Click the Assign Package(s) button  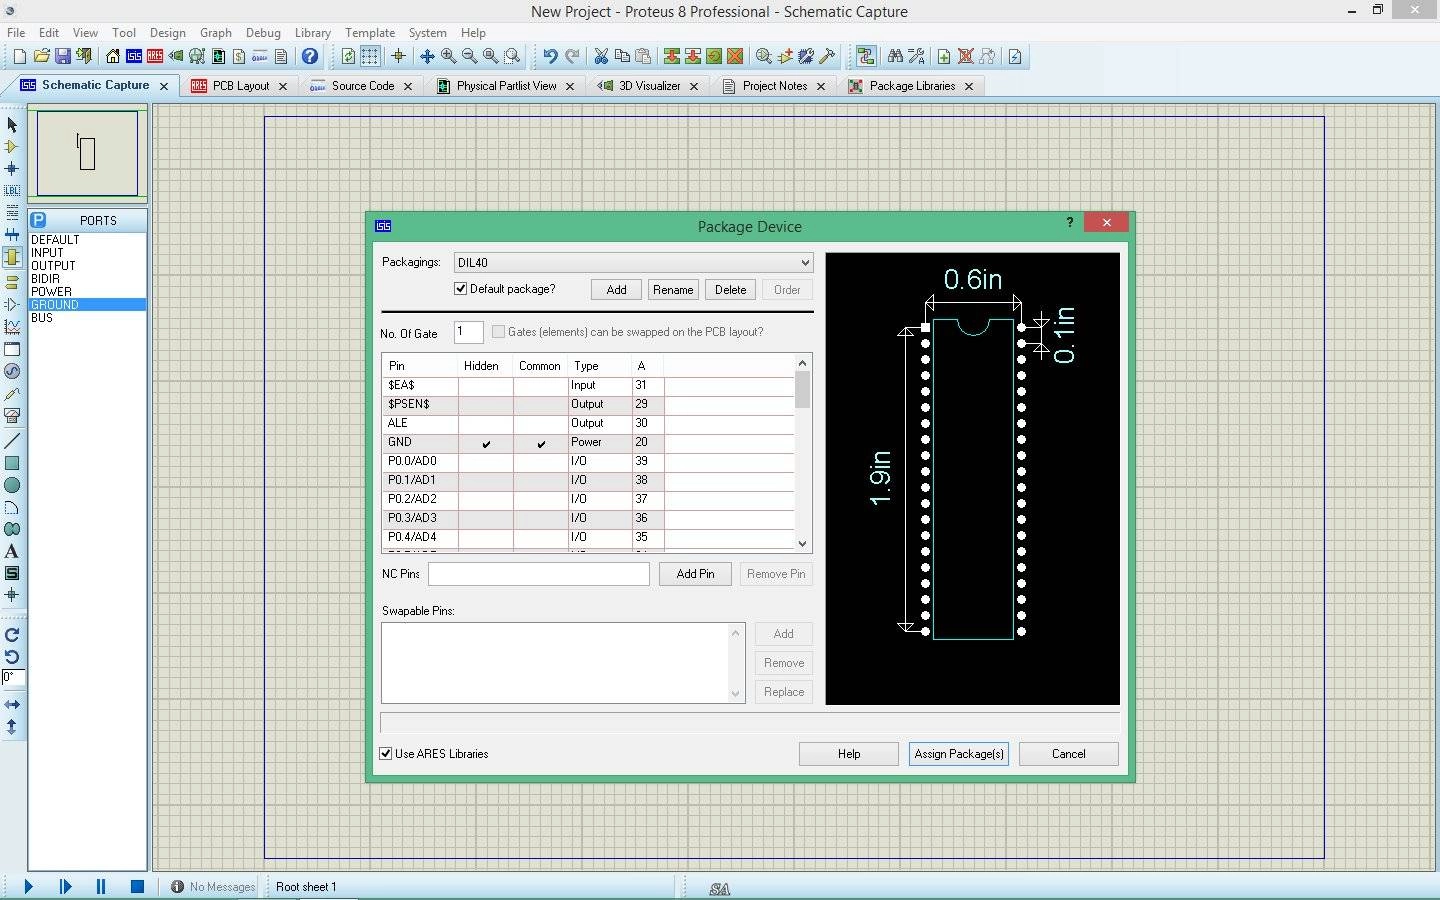point(958,754)
